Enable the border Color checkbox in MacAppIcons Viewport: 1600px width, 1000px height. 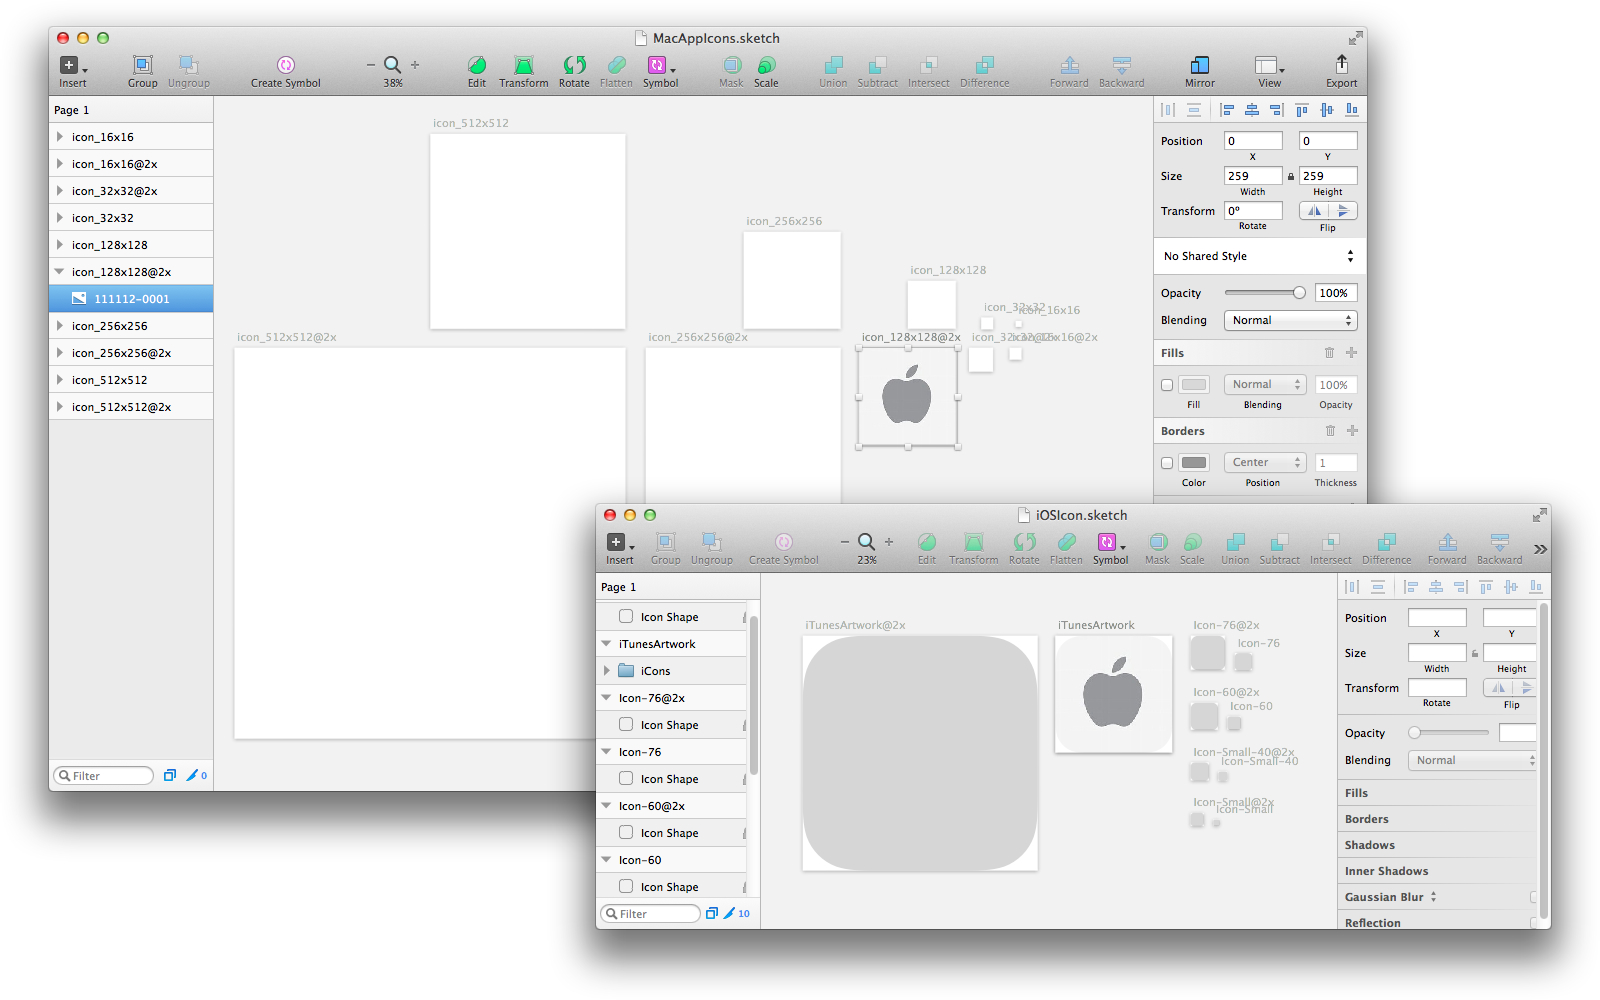pos(1167,463)
